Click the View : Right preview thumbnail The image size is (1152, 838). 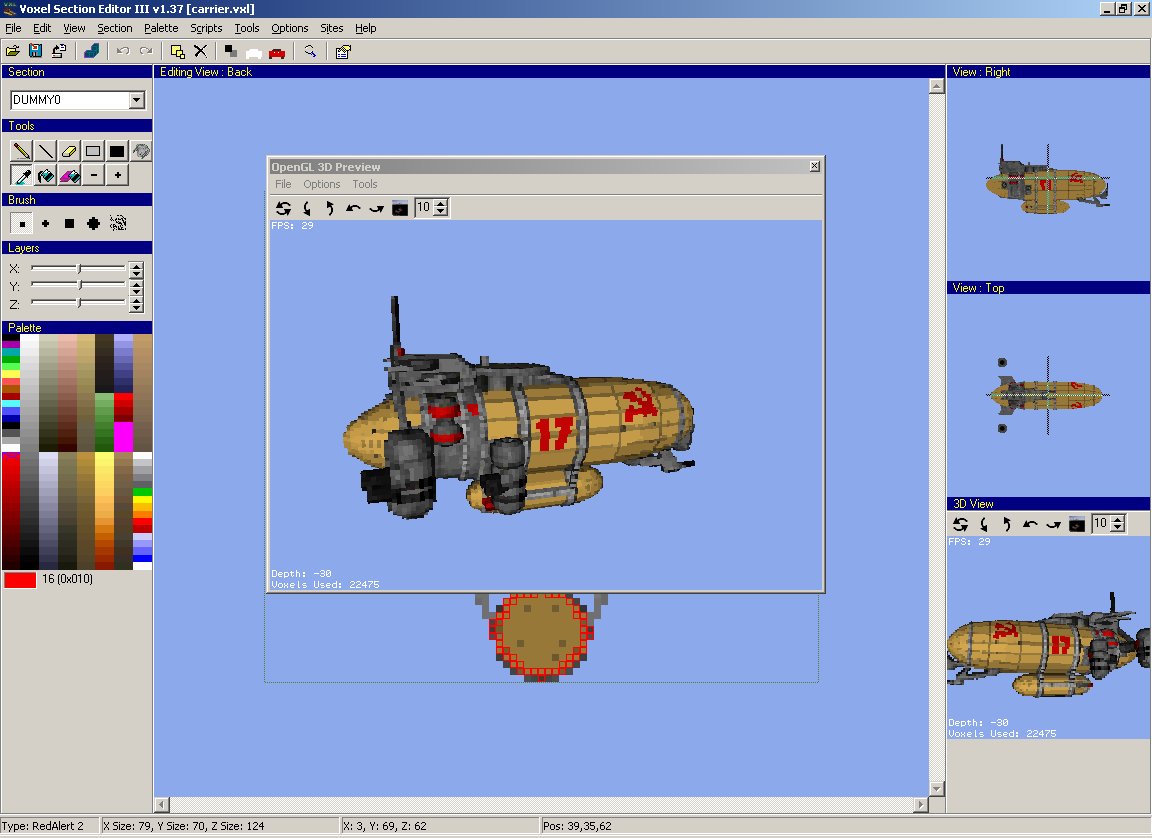[x=1048, y=179]
